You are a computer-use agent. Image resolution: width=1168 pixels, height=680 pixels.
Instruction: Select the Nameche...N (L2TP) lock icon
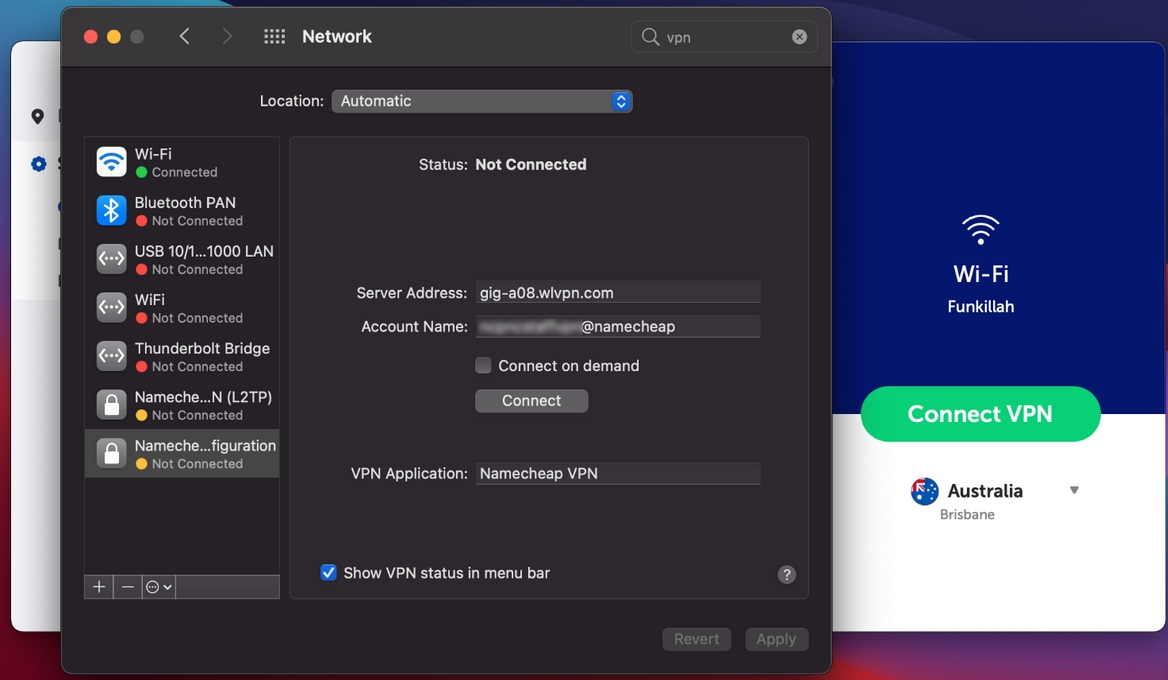pyautogui.click(x=112, y=404)
